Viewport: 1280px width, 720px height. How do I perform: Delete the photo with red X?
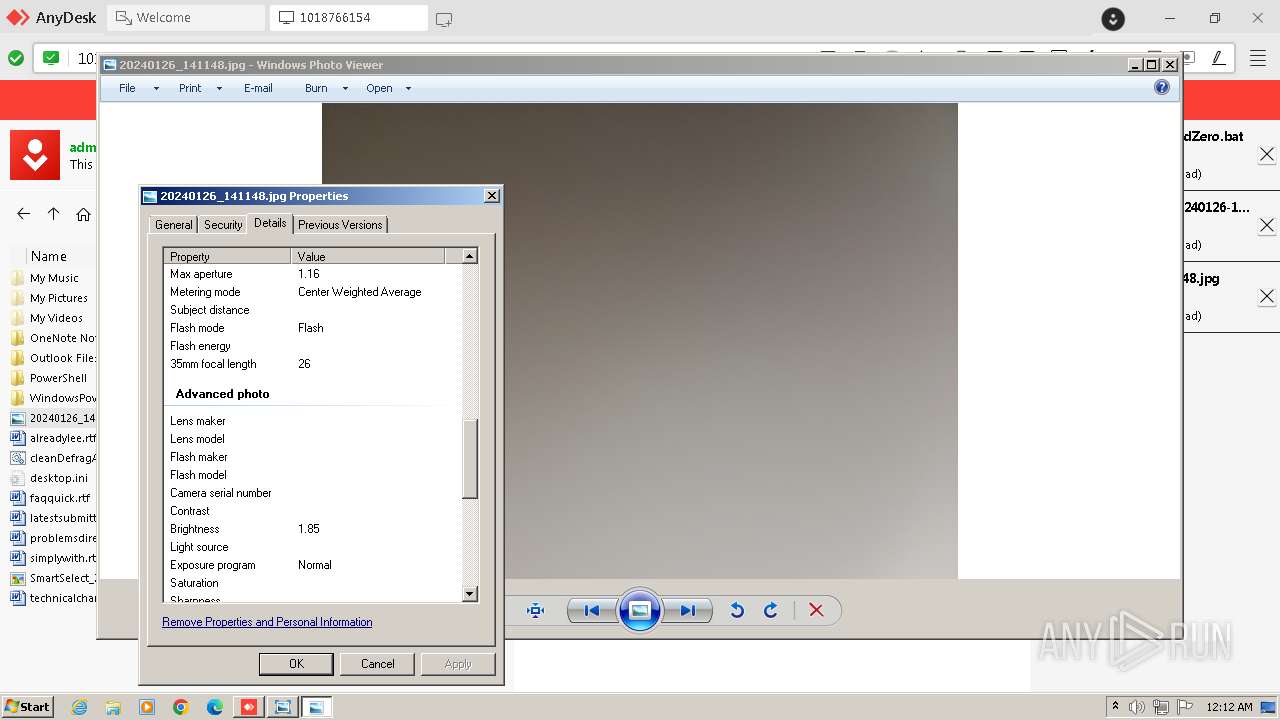coord(816,610)
